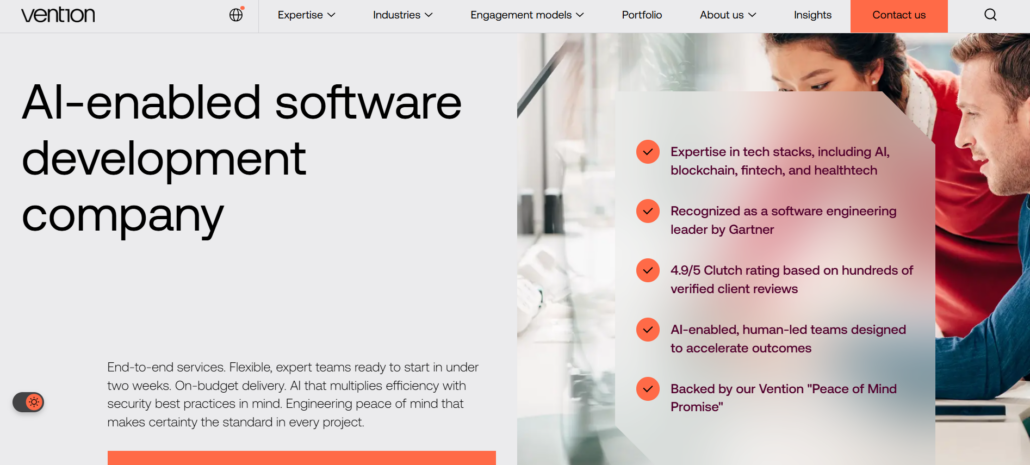This screenshot has width=1030, height=465.
Task: Click the orange button below the description
Action: coord(302,458)
